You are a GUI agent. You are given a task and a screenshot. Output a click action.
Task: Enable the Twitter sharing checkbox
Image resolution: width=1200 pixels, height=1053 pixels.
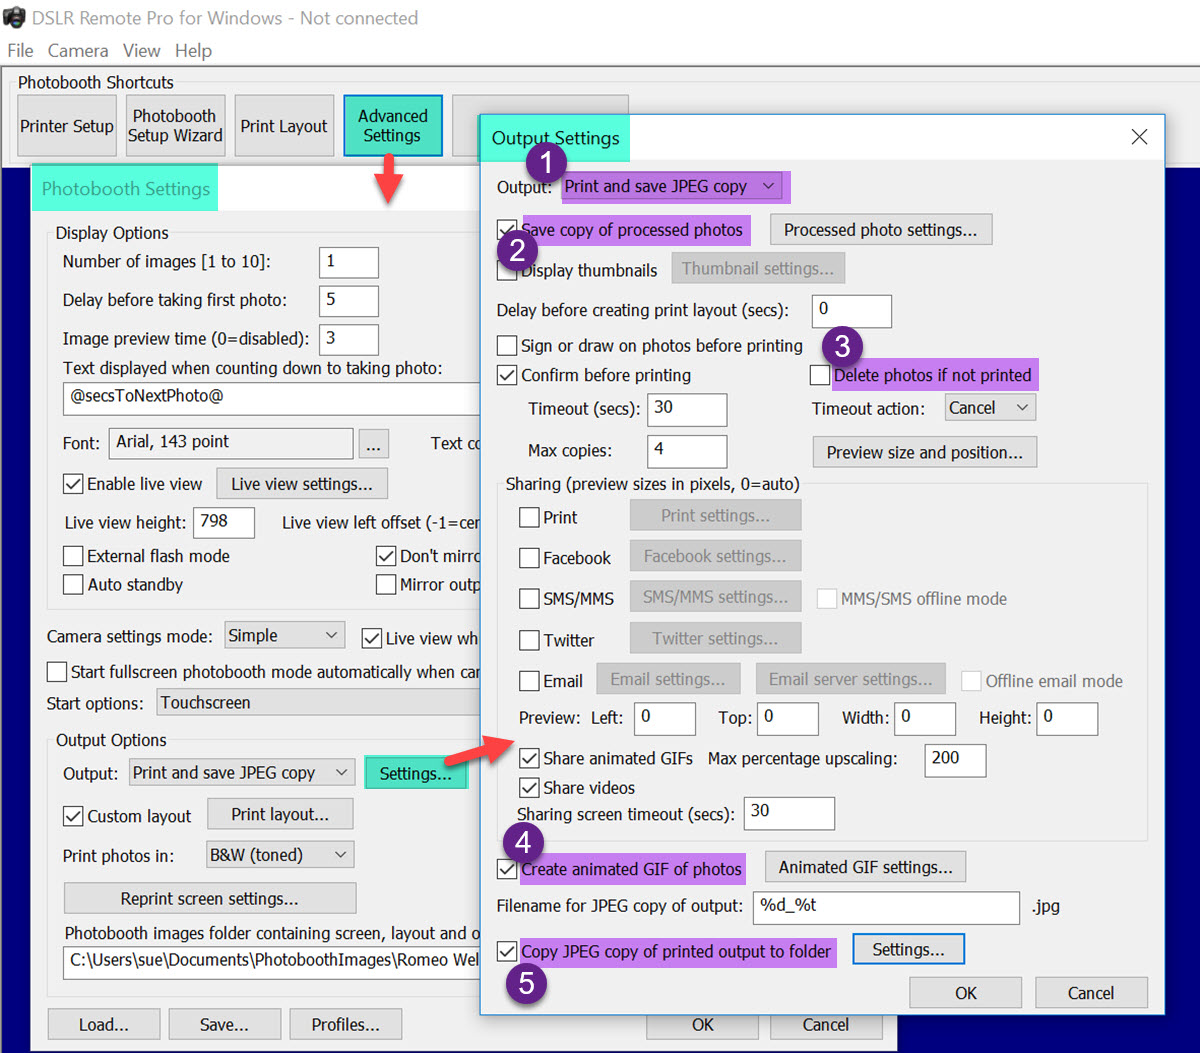pyautogui.click(x=530, y=640)
